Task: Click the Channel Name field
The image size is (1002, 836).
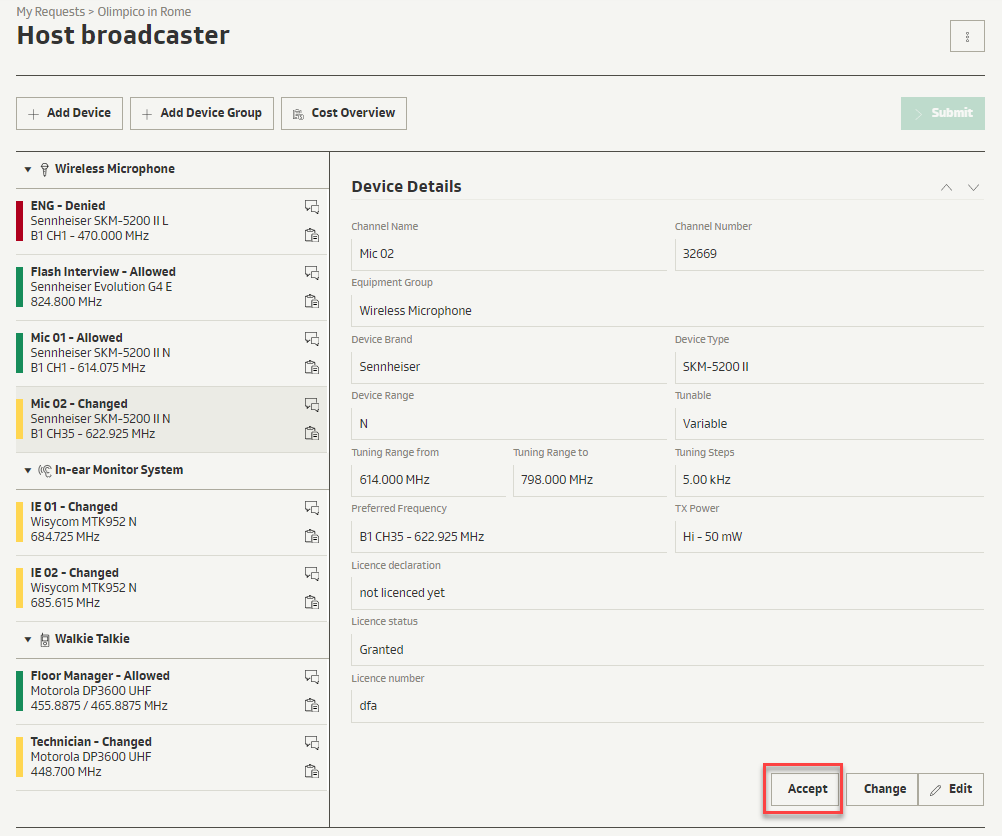Action: point(508,254)
